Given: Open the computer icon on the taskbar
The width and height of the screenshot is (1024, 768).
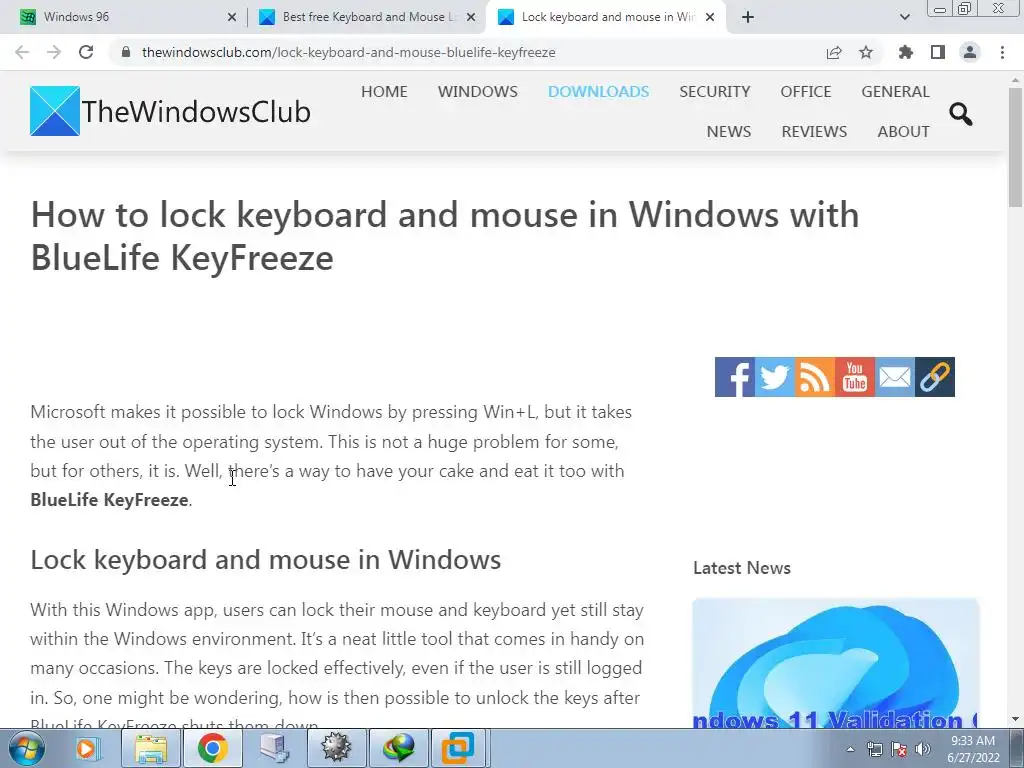Looking at the screenshot, I should point(274,748).
